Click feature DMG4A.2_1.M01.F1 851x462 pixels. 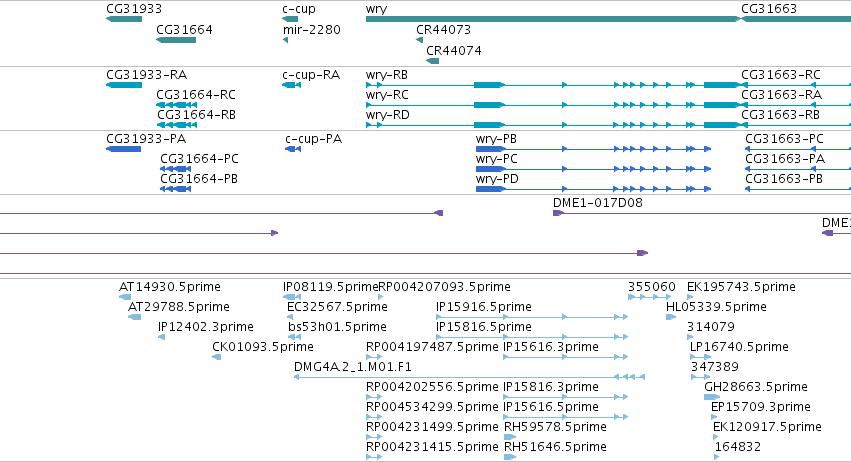click(353, 368)
